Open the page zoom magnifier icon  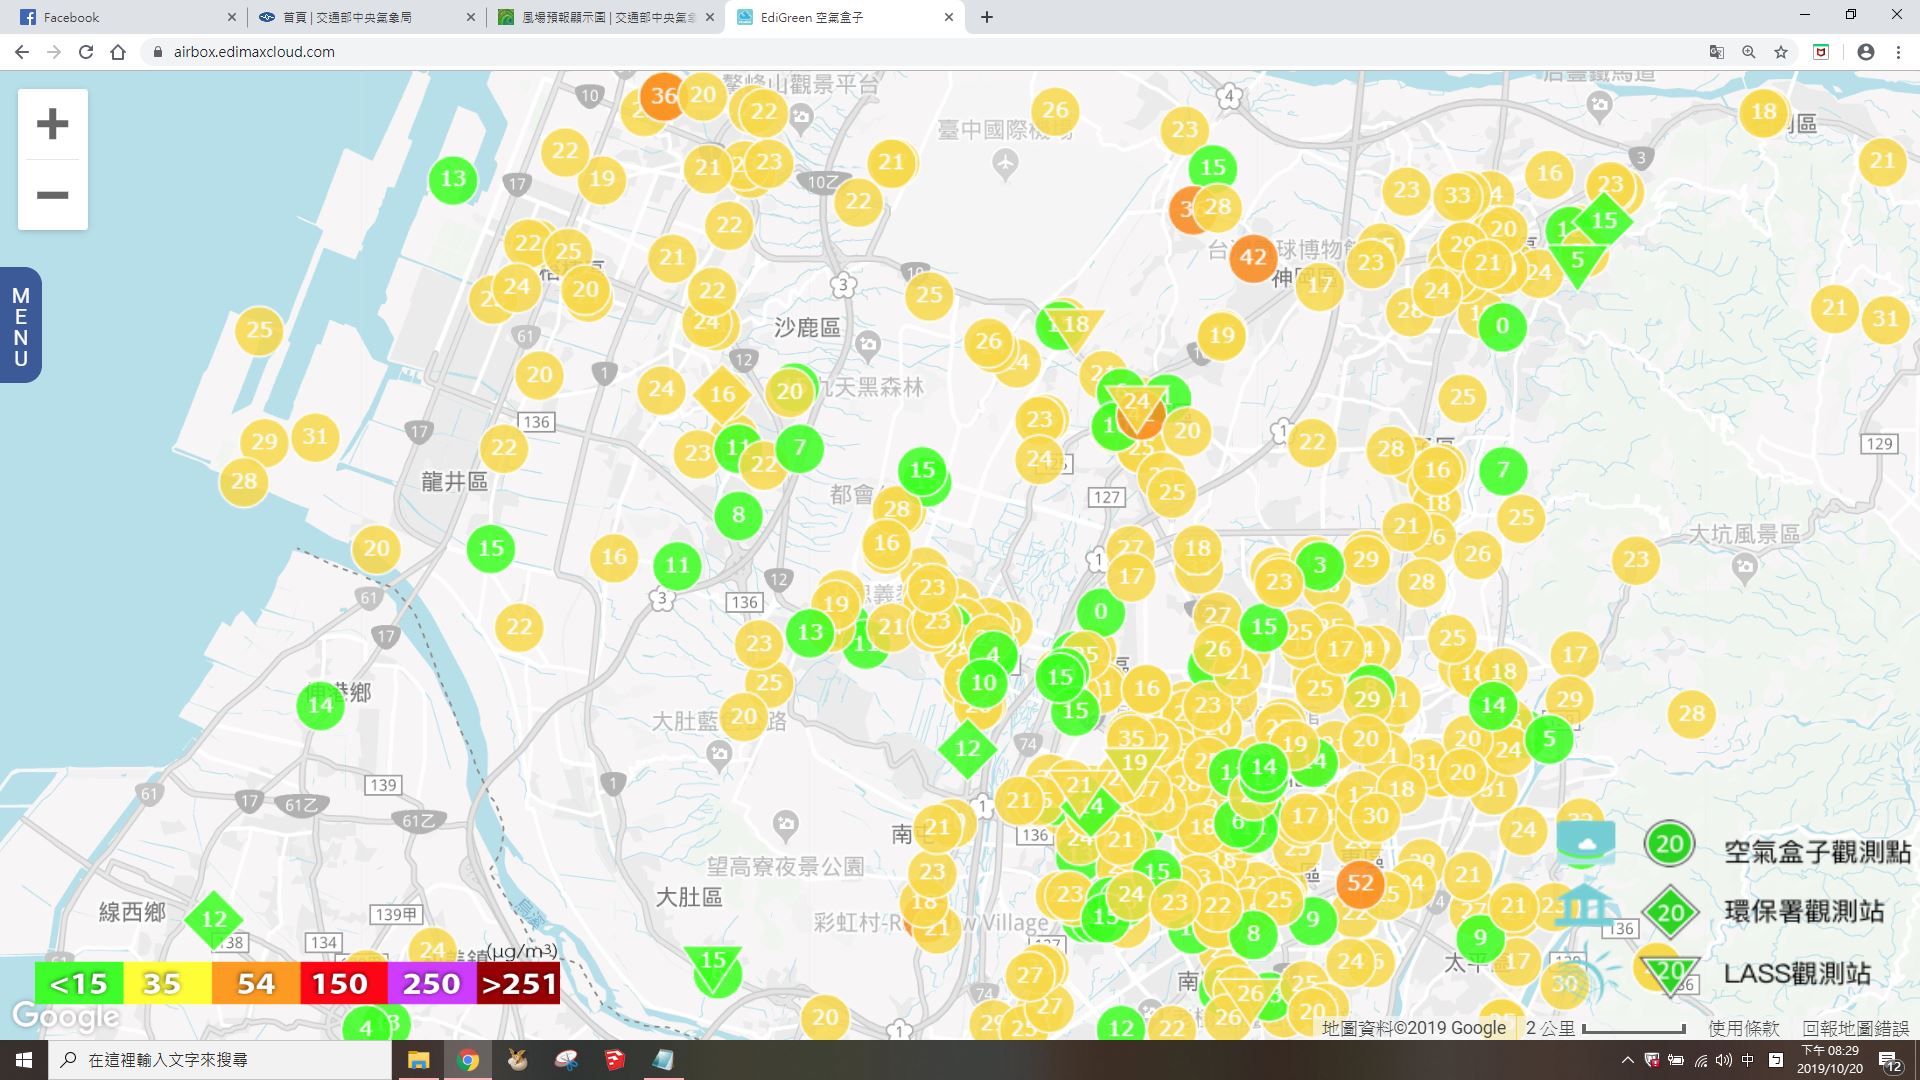click(x=1749, y=52)
